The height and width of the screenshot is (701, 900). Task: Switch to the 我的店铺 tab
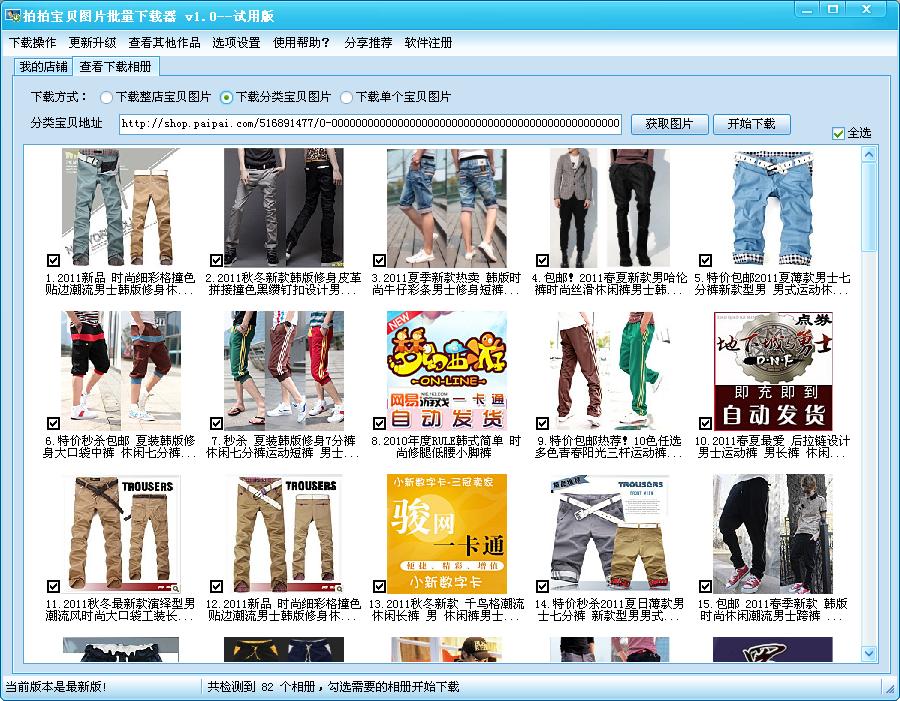[x=43, y=67]
